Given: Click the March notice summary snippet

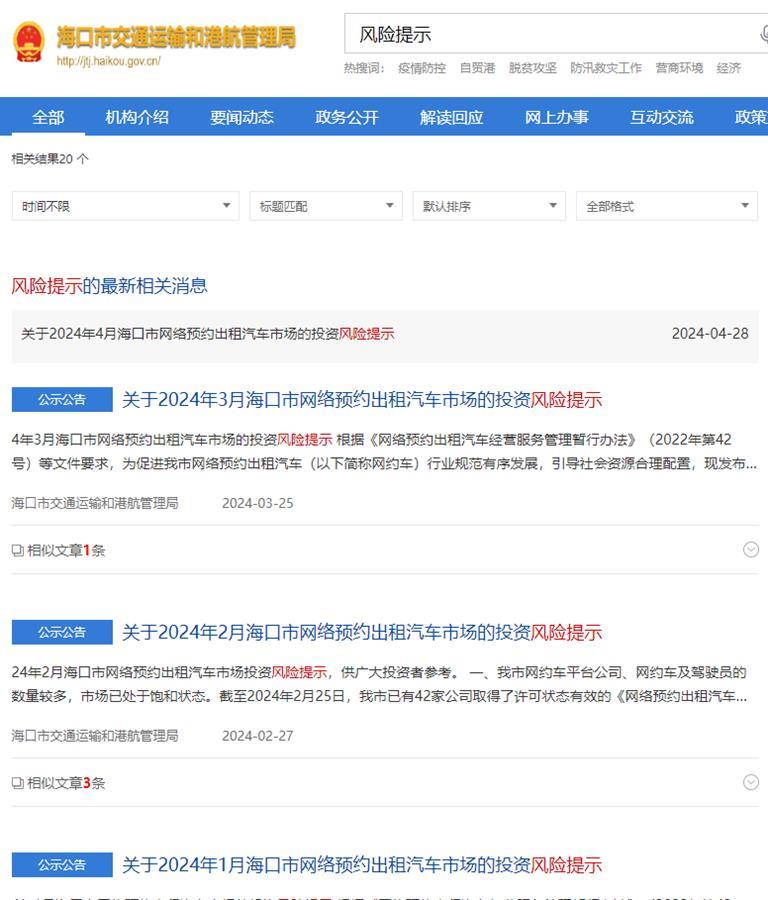Looking at the screenshot, I should [384, 452].
